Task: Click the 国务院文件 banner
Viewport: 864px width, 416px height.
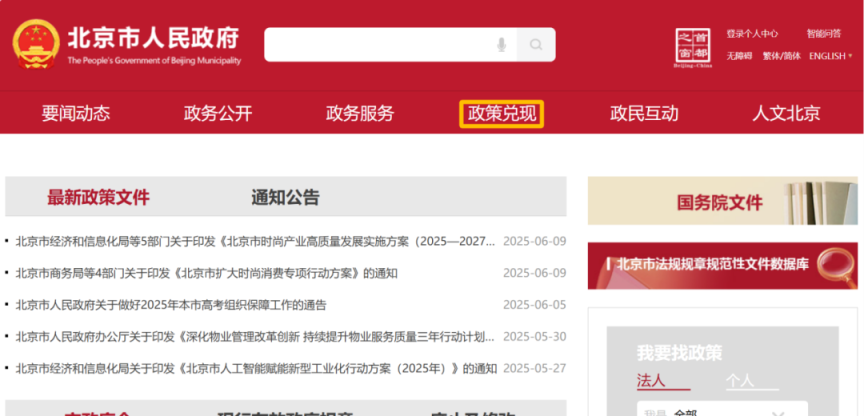Action: coord(722,202)
